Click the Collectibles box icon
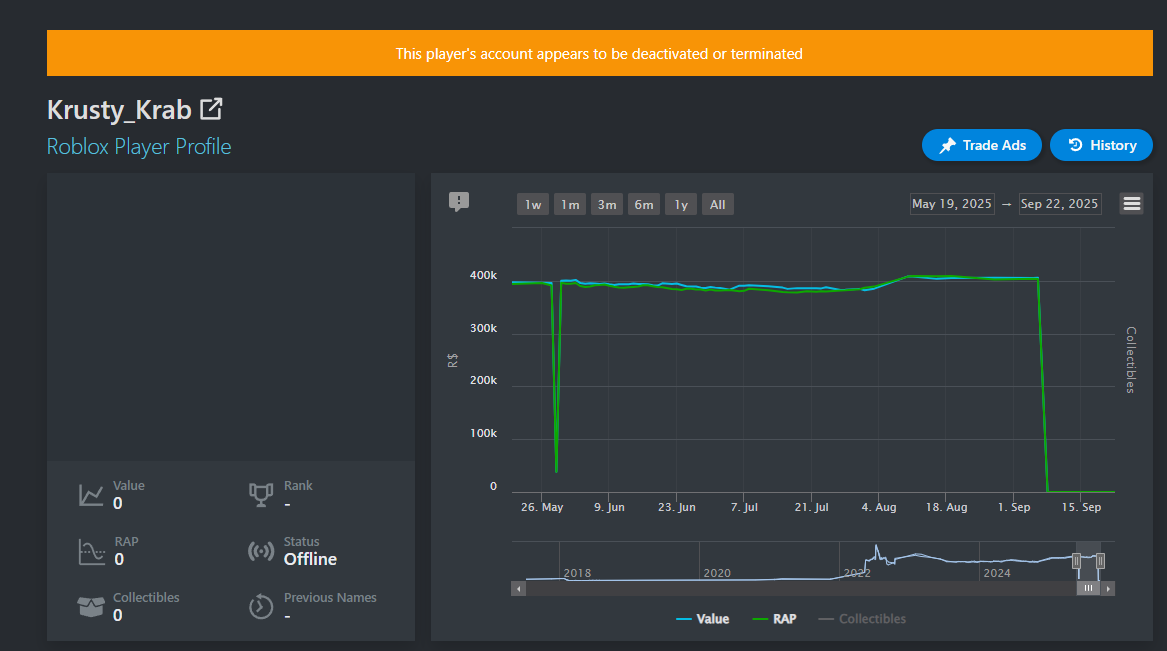This screenshot has height=651, width=1167. [91, 606]
